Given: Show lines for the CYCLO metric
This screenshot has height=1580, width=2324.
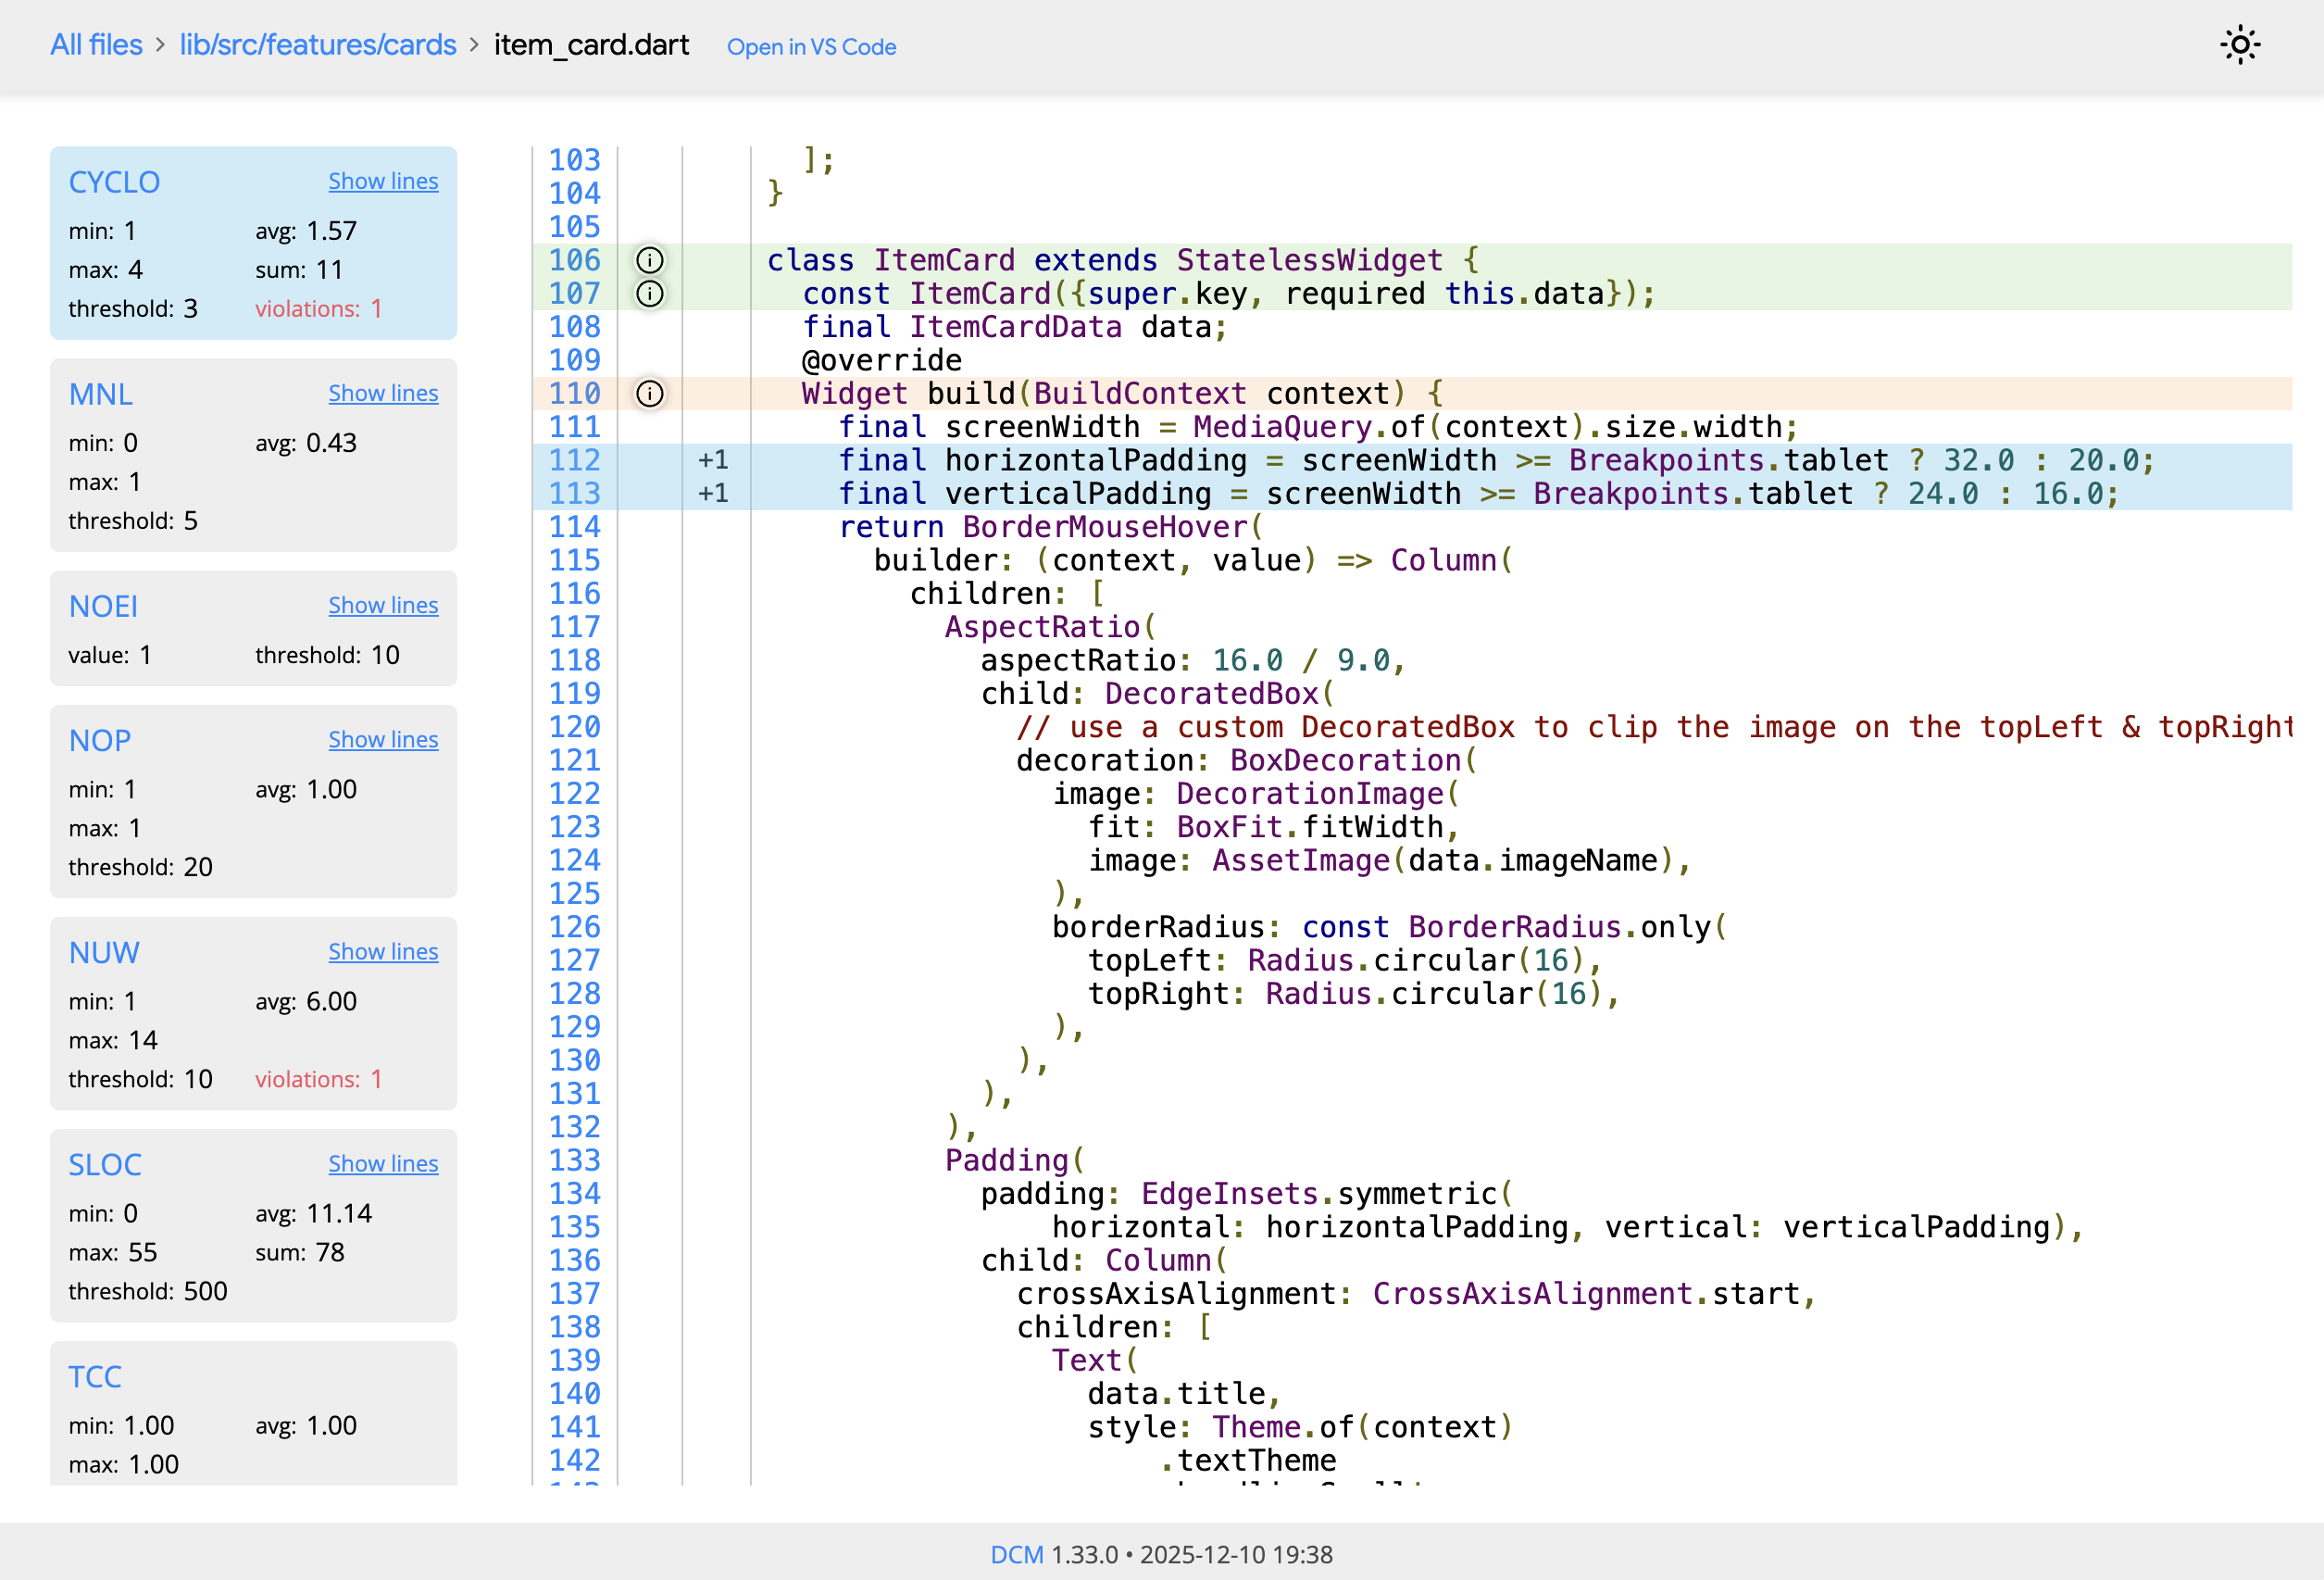Looking at the screenshot, I should click(x=383, y=181).
